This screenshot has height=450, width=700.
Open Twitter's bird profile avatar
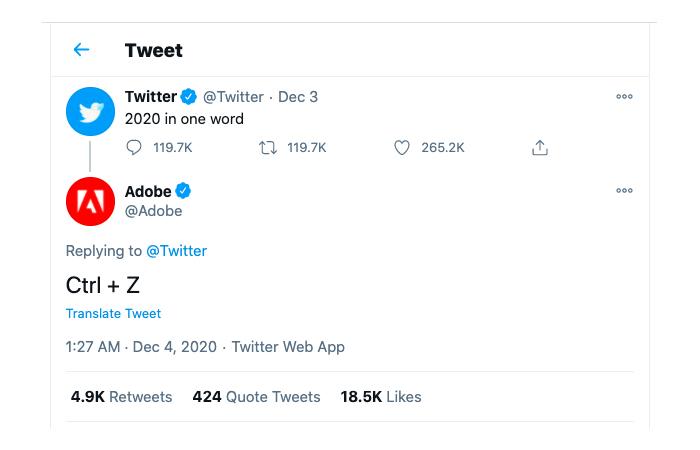pos(91,112)
